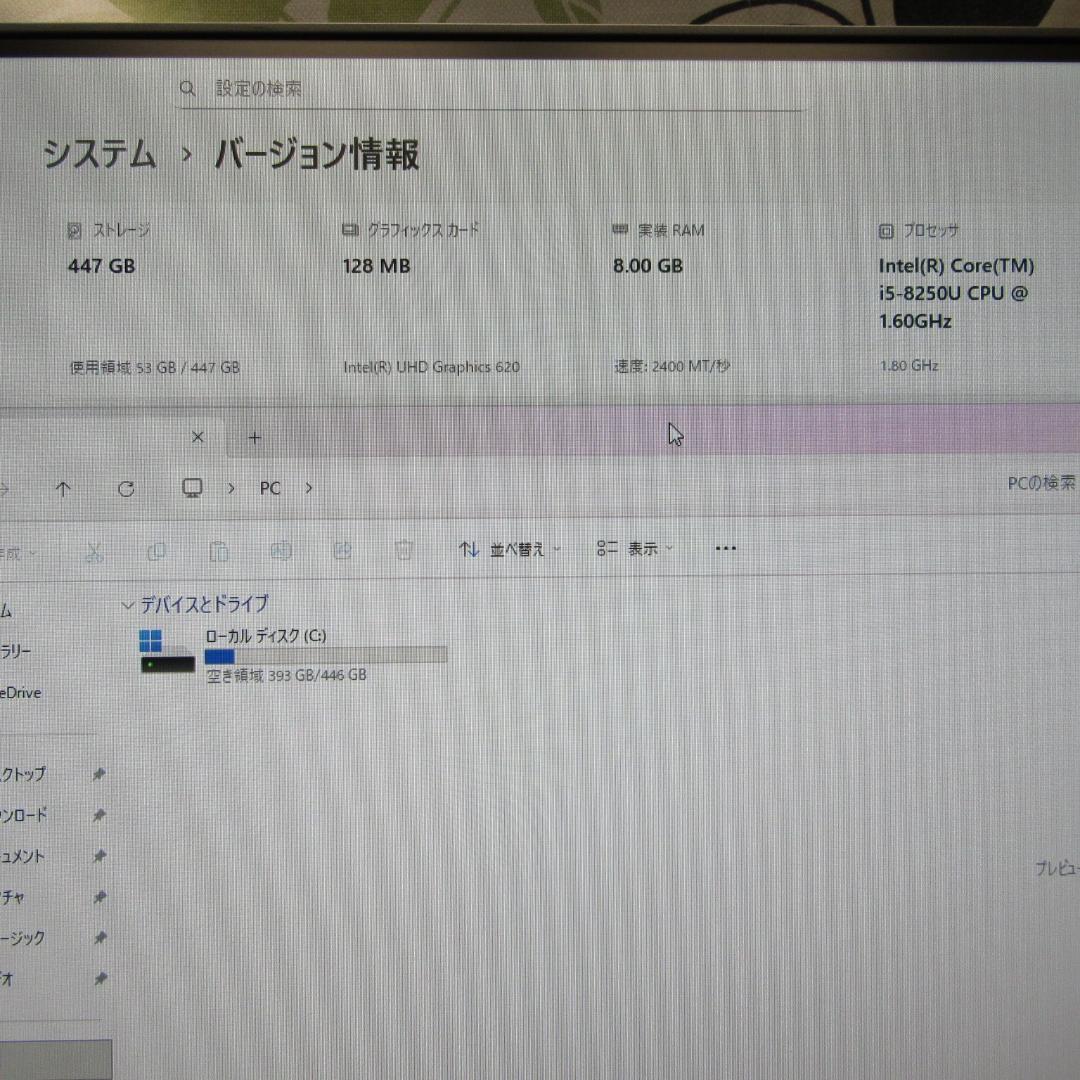Screen dimensions: 1080x1080
Task: Click PC in the address bar
Action: point(269,488)
